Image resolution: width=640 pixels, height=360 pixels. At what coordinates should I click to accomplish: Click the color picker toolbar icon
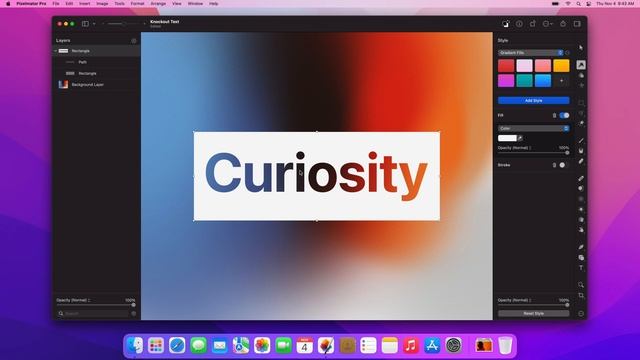coord(506,24)
